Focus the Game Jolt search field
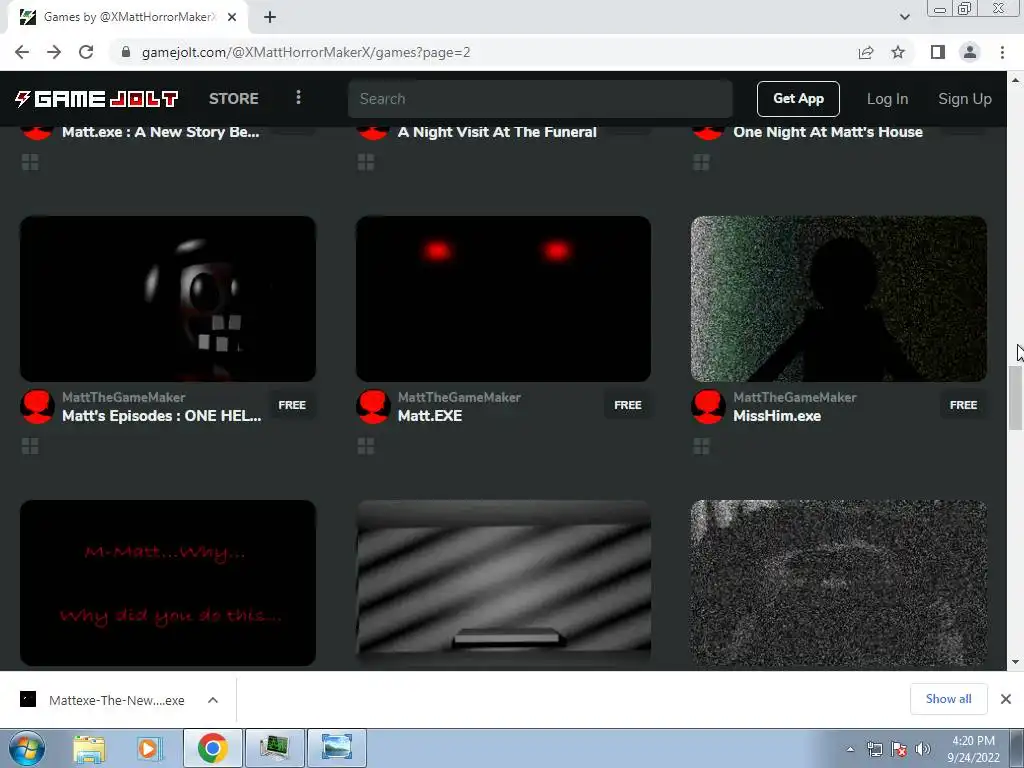 click(x=540, y=99)
